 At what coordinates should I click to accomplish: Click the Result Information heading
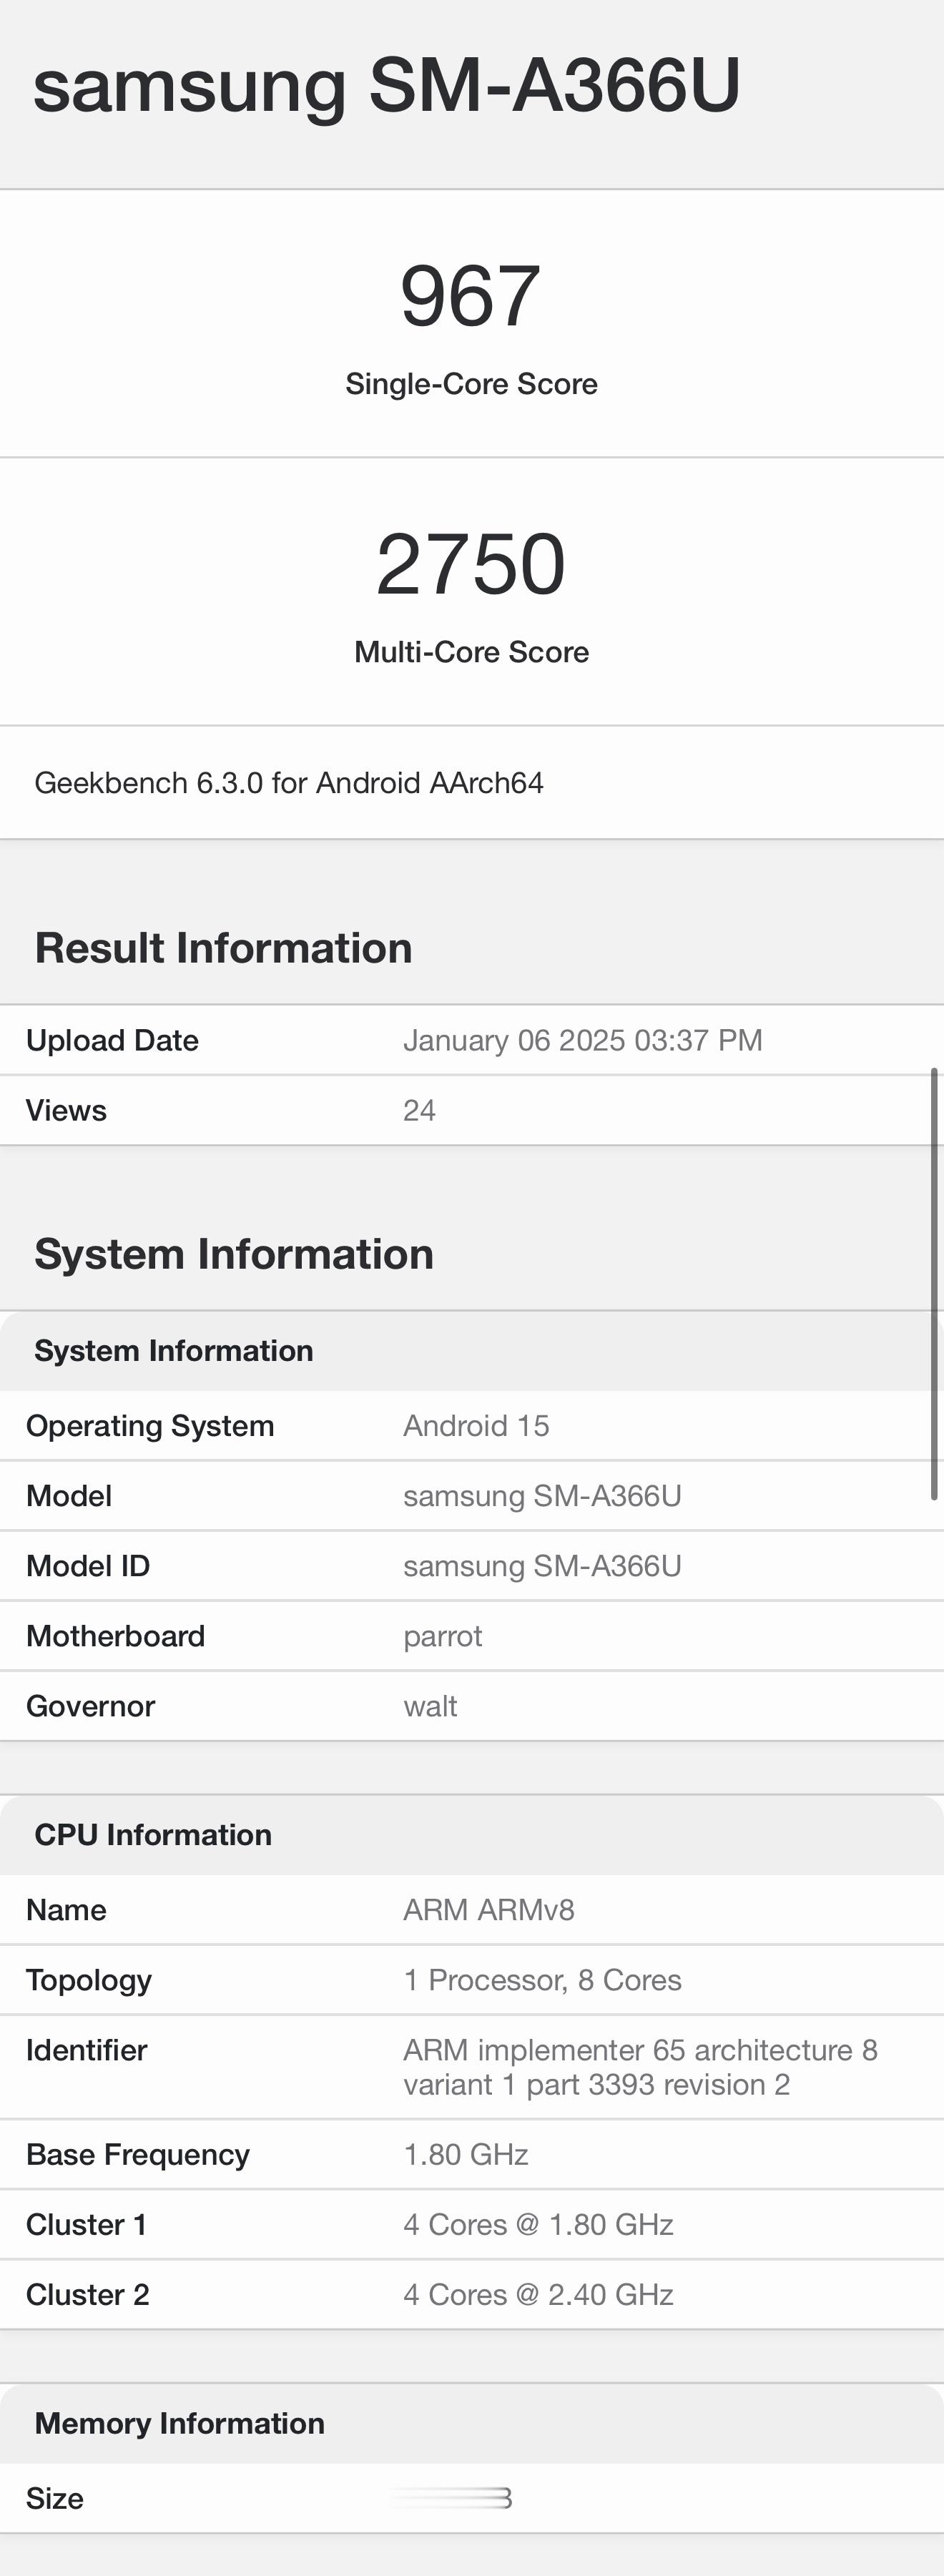coord(223,948)
